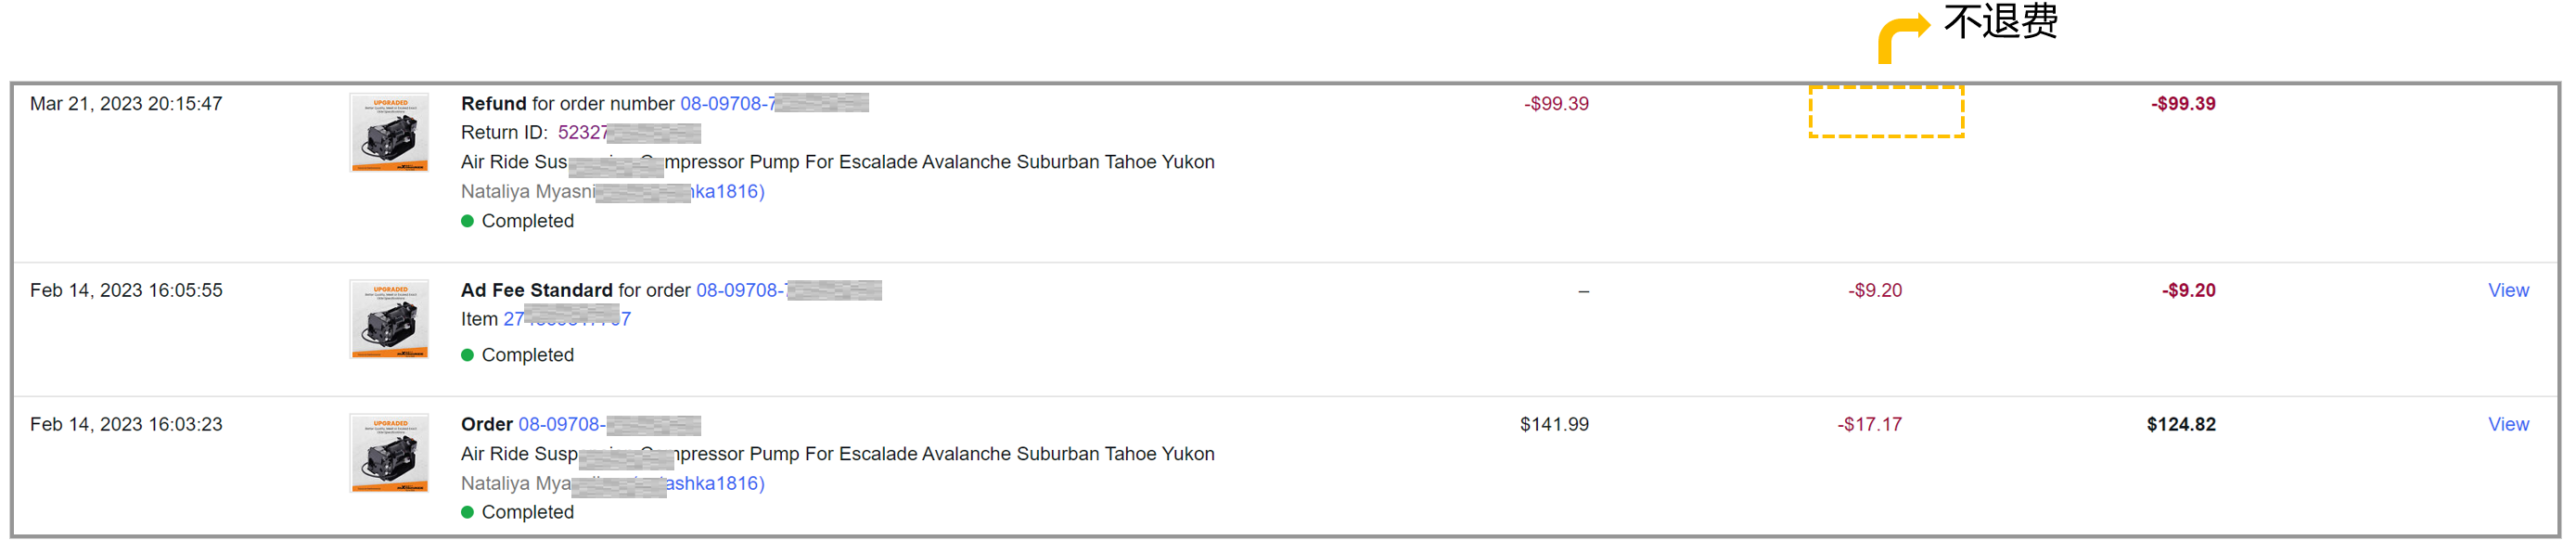Click green Completed dot in Ad Fee row

(467, 355)
